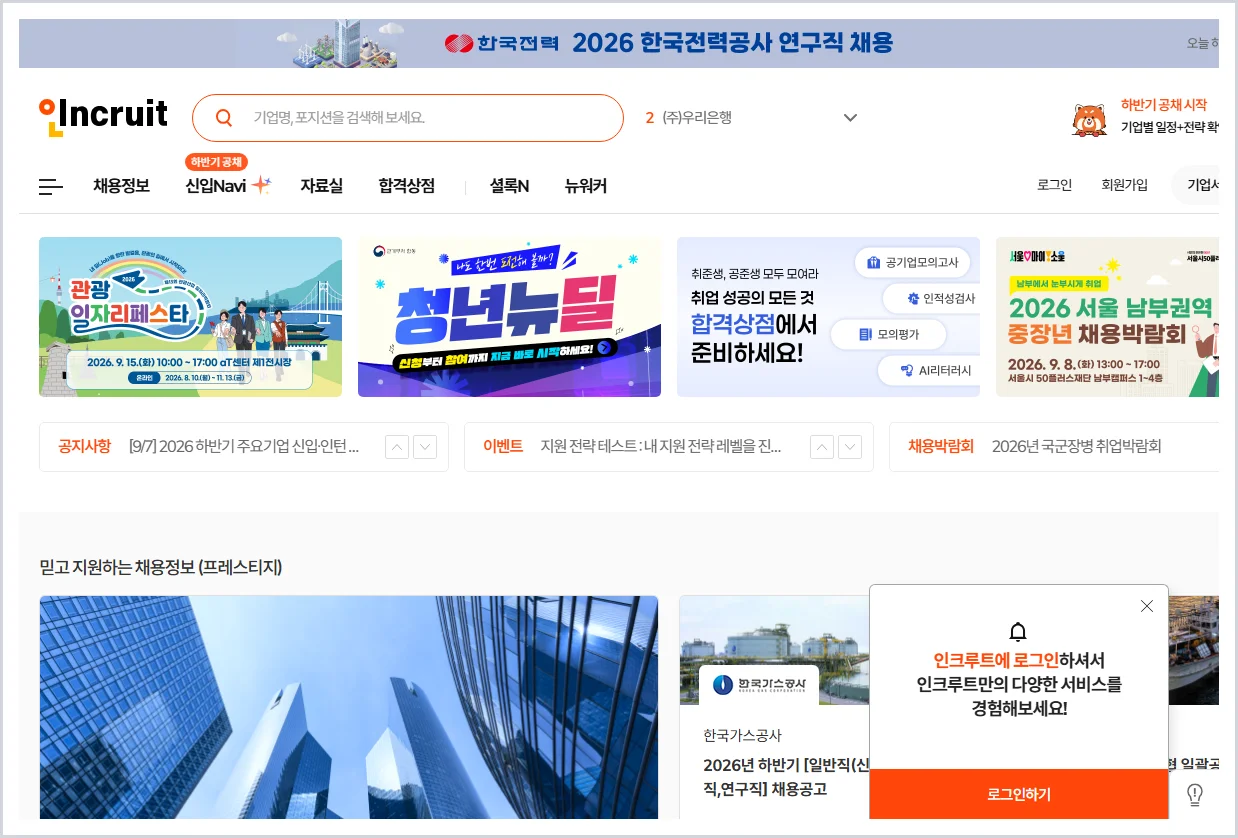Click the search magnifier icon
The image size is (1238, 838).
[224, 118]
